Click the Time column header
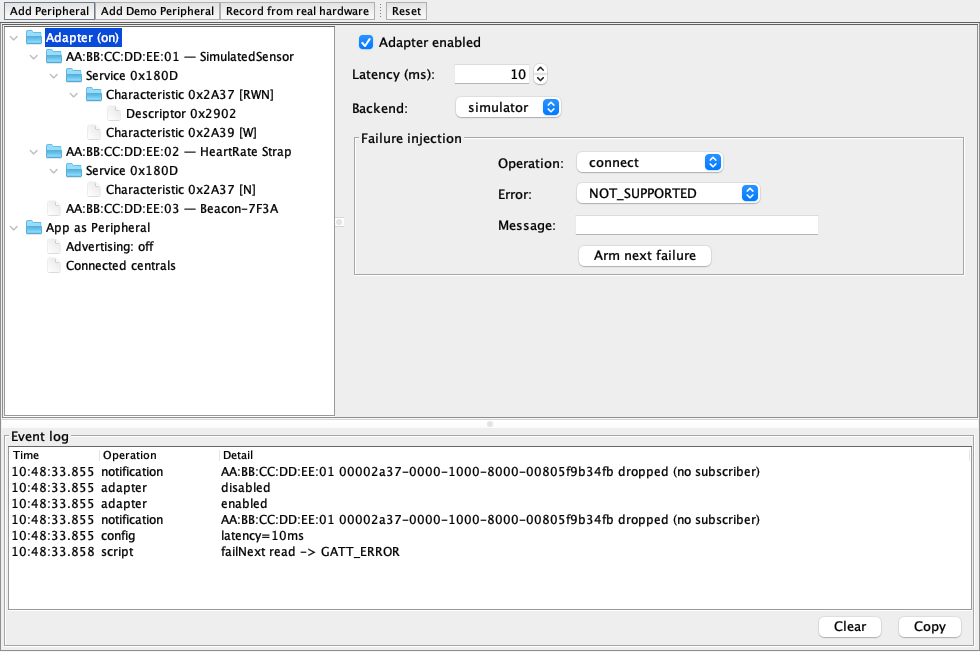Viewport: 980px width, 652px height. [x=54, y=455]
